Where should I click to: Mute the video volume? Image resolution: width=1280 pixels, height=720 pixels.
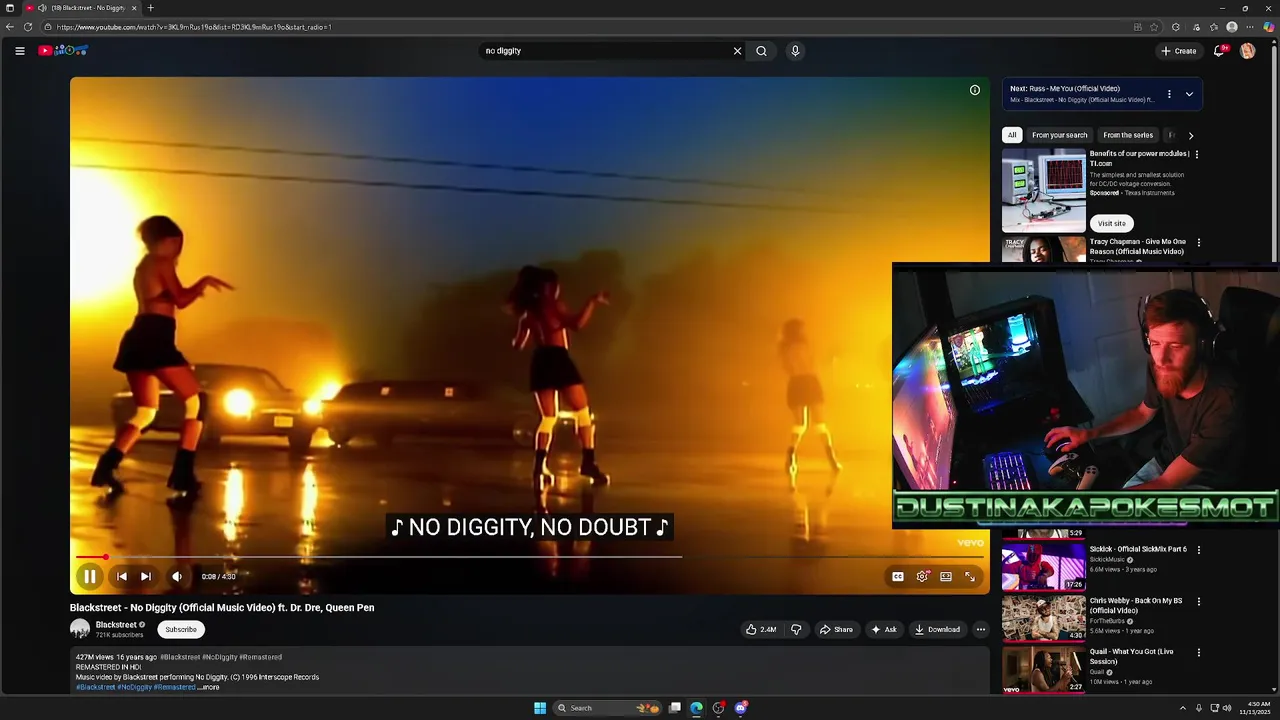[x=177, y=576]
